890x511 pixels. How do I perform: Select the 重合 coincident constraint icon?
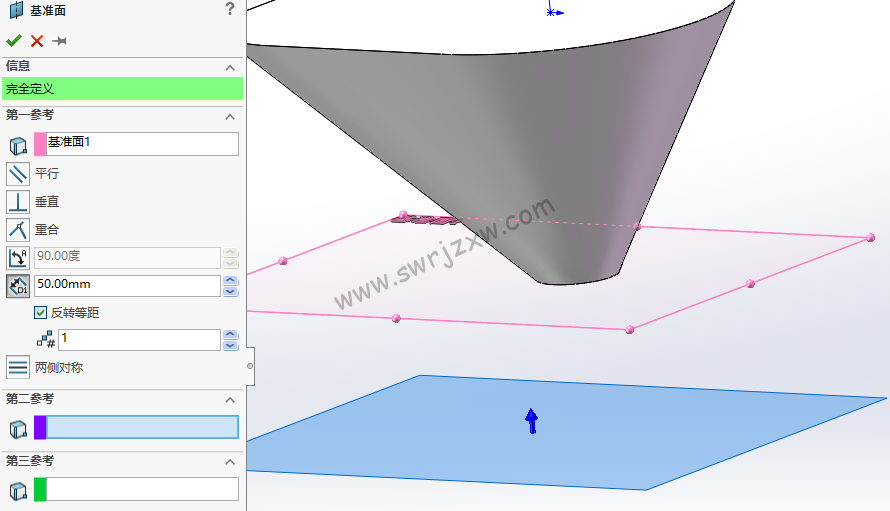pyautogui.click(x=18, y=230)
